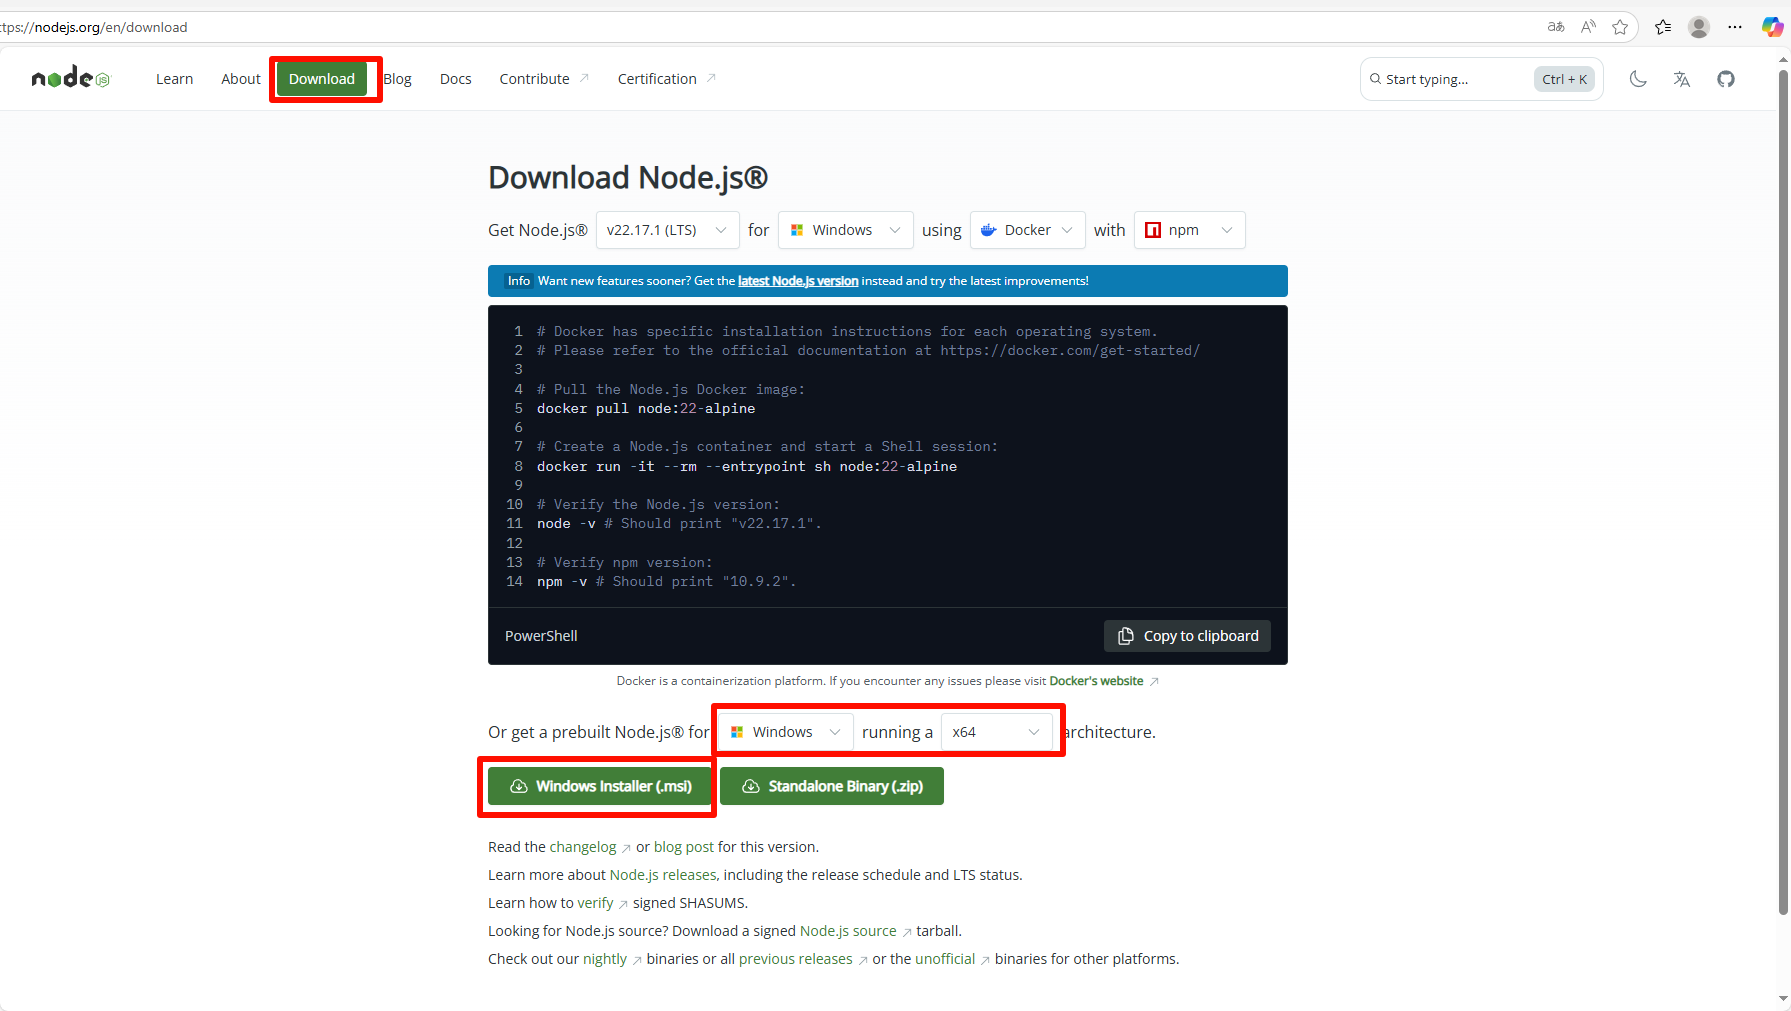
Task: Open the About menu item
Action: 241,79
